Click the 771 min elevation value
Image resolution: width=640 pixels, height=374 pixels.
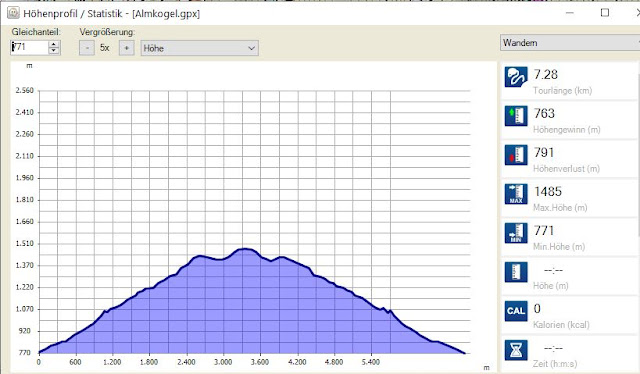point(544,230)
